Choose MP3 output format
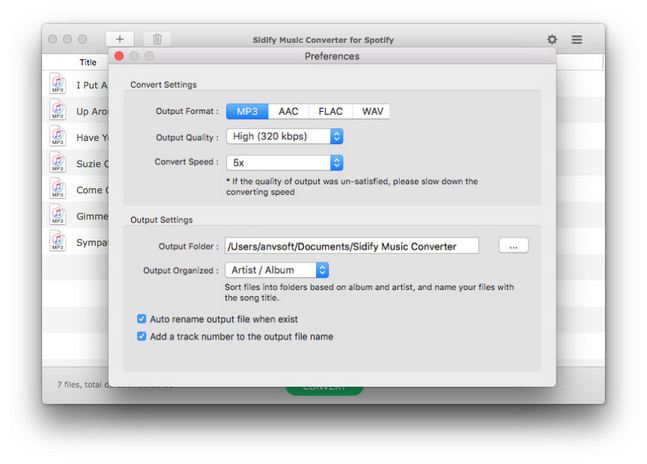The width and height of the screenshot is (647, 464). 247,111
